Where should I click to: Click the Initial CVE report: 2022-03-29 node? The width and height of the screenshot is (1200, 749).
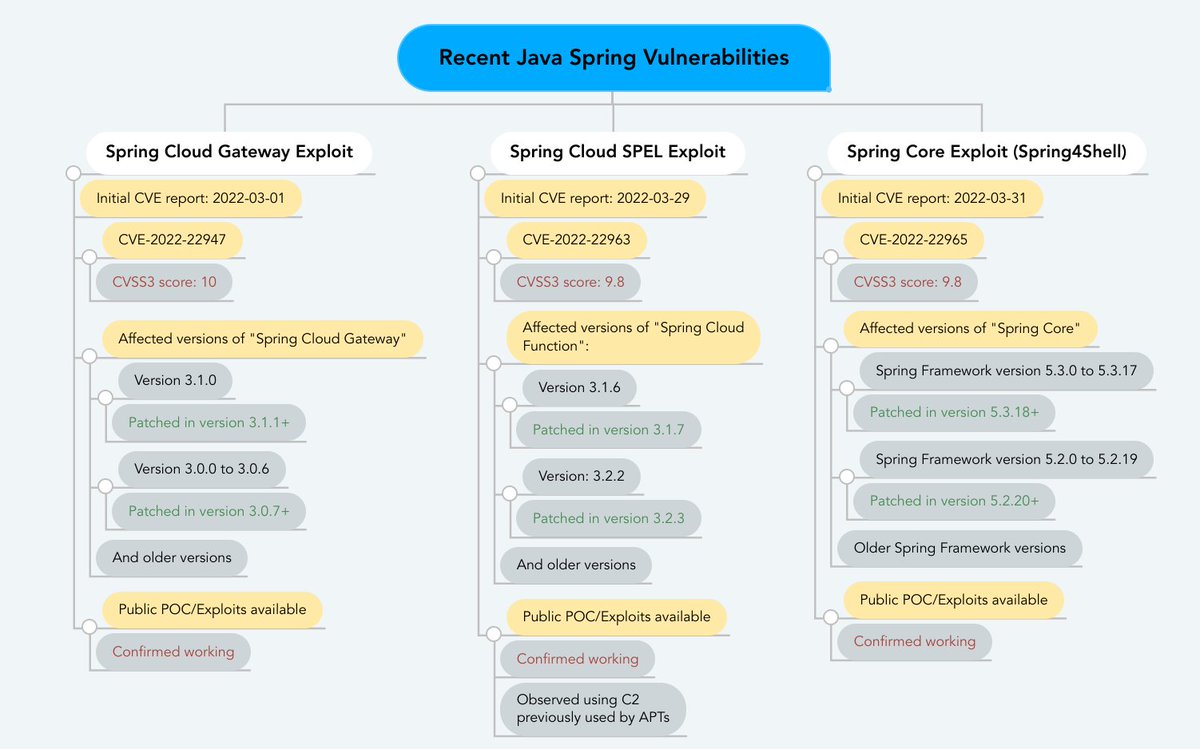coord(595,198)
